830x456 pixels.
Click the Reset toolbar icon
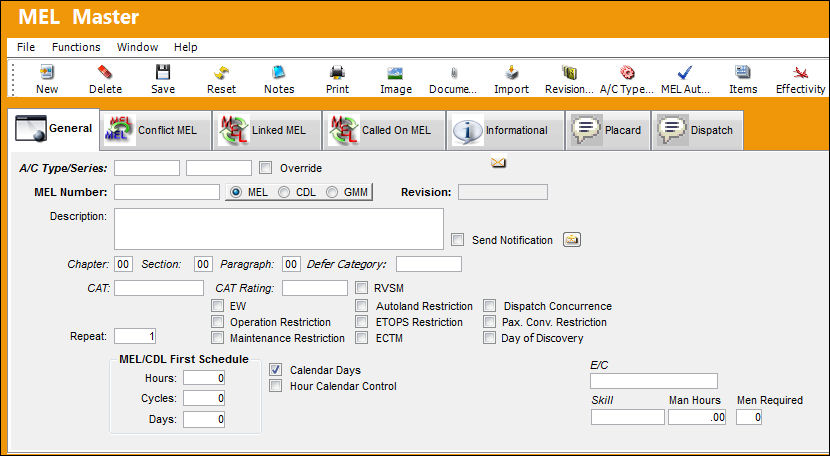coord(221,73)
